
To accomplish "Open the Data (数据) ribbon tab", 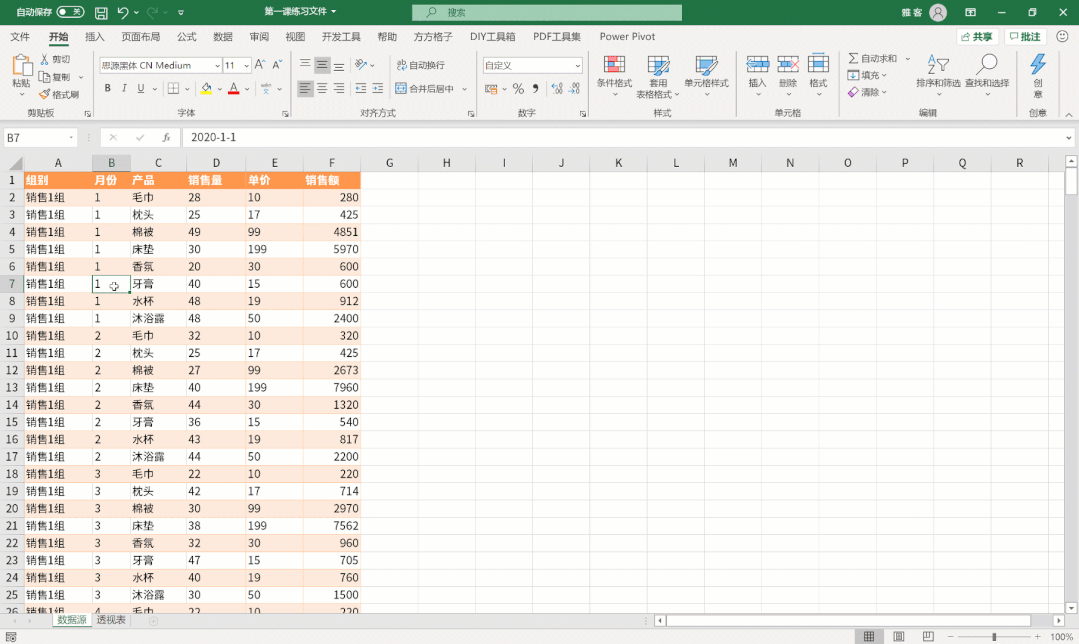I will pyautogui.click(x=222, y=36).
